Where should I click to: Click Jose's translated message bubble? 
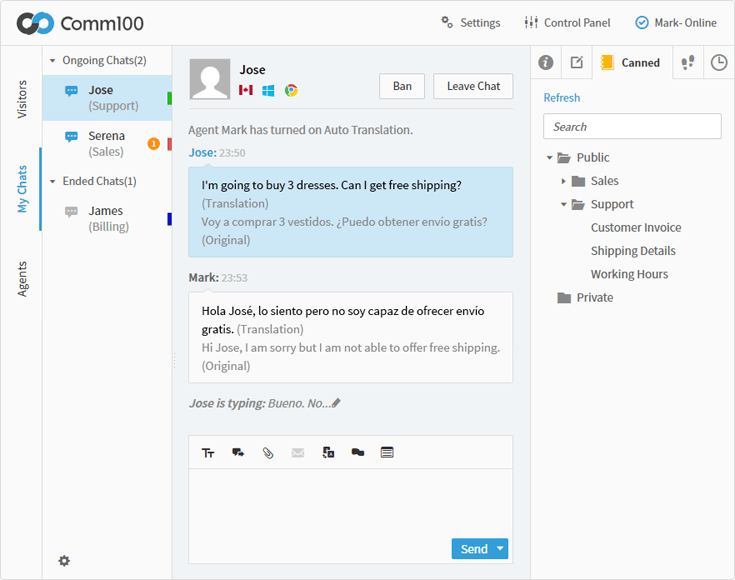tap(351, 212)
